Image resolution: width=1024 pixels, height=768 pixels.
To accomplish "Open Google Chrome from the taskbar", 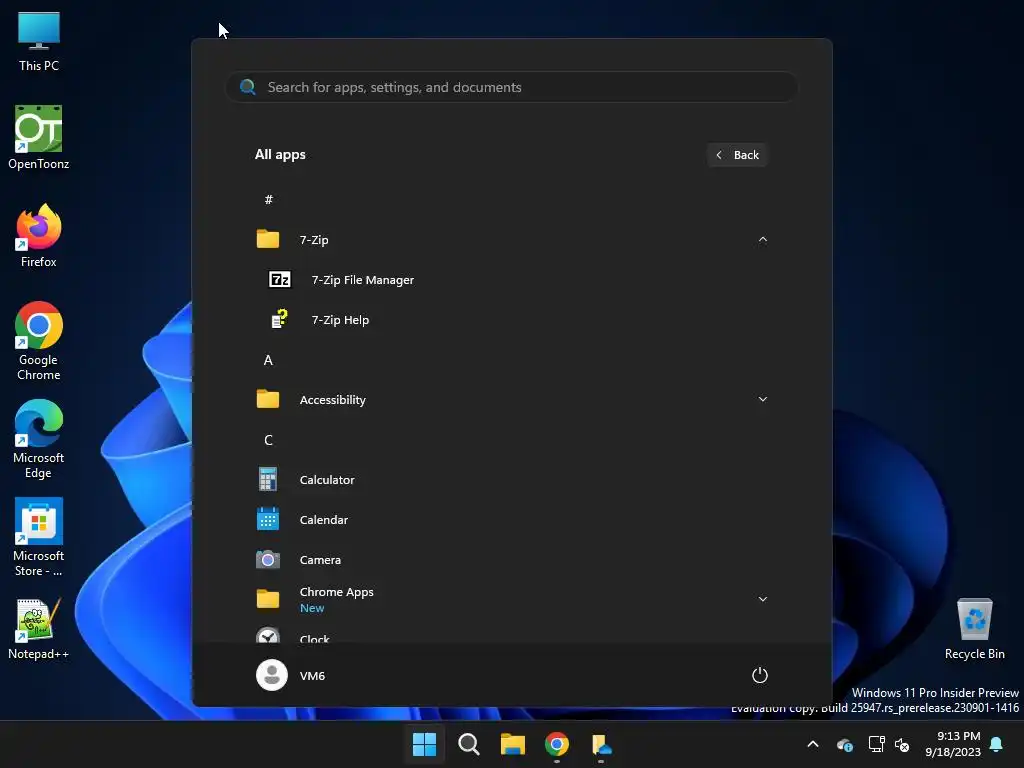I will pos(557,744).
